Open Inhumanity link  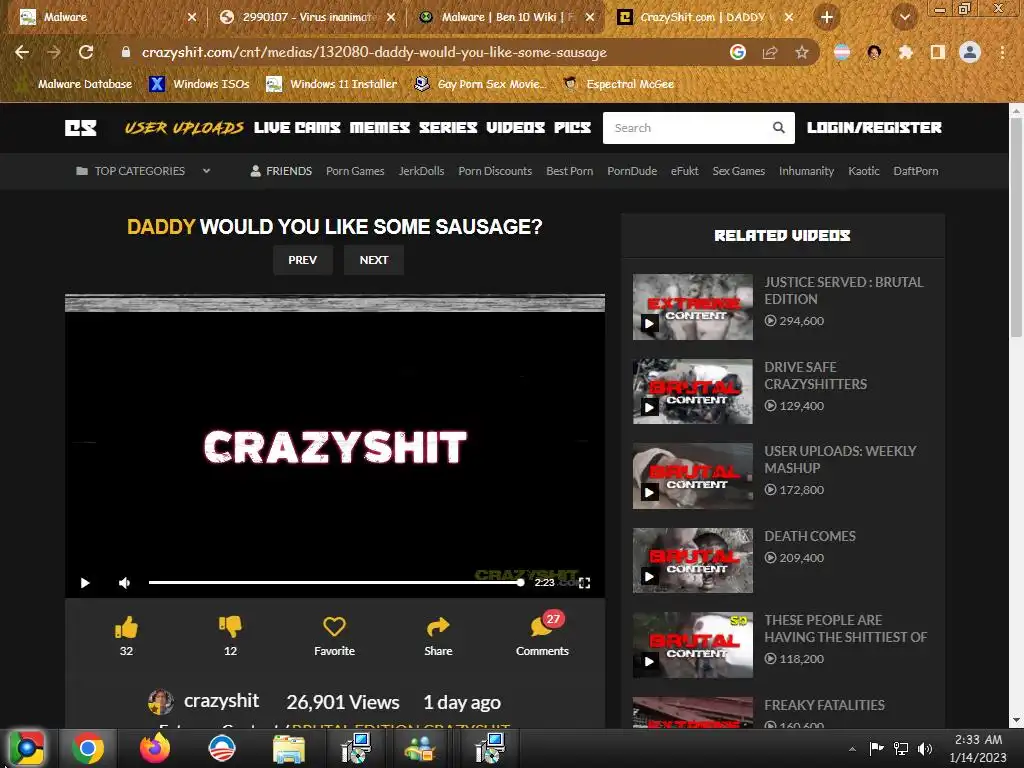tap(806, 171)
